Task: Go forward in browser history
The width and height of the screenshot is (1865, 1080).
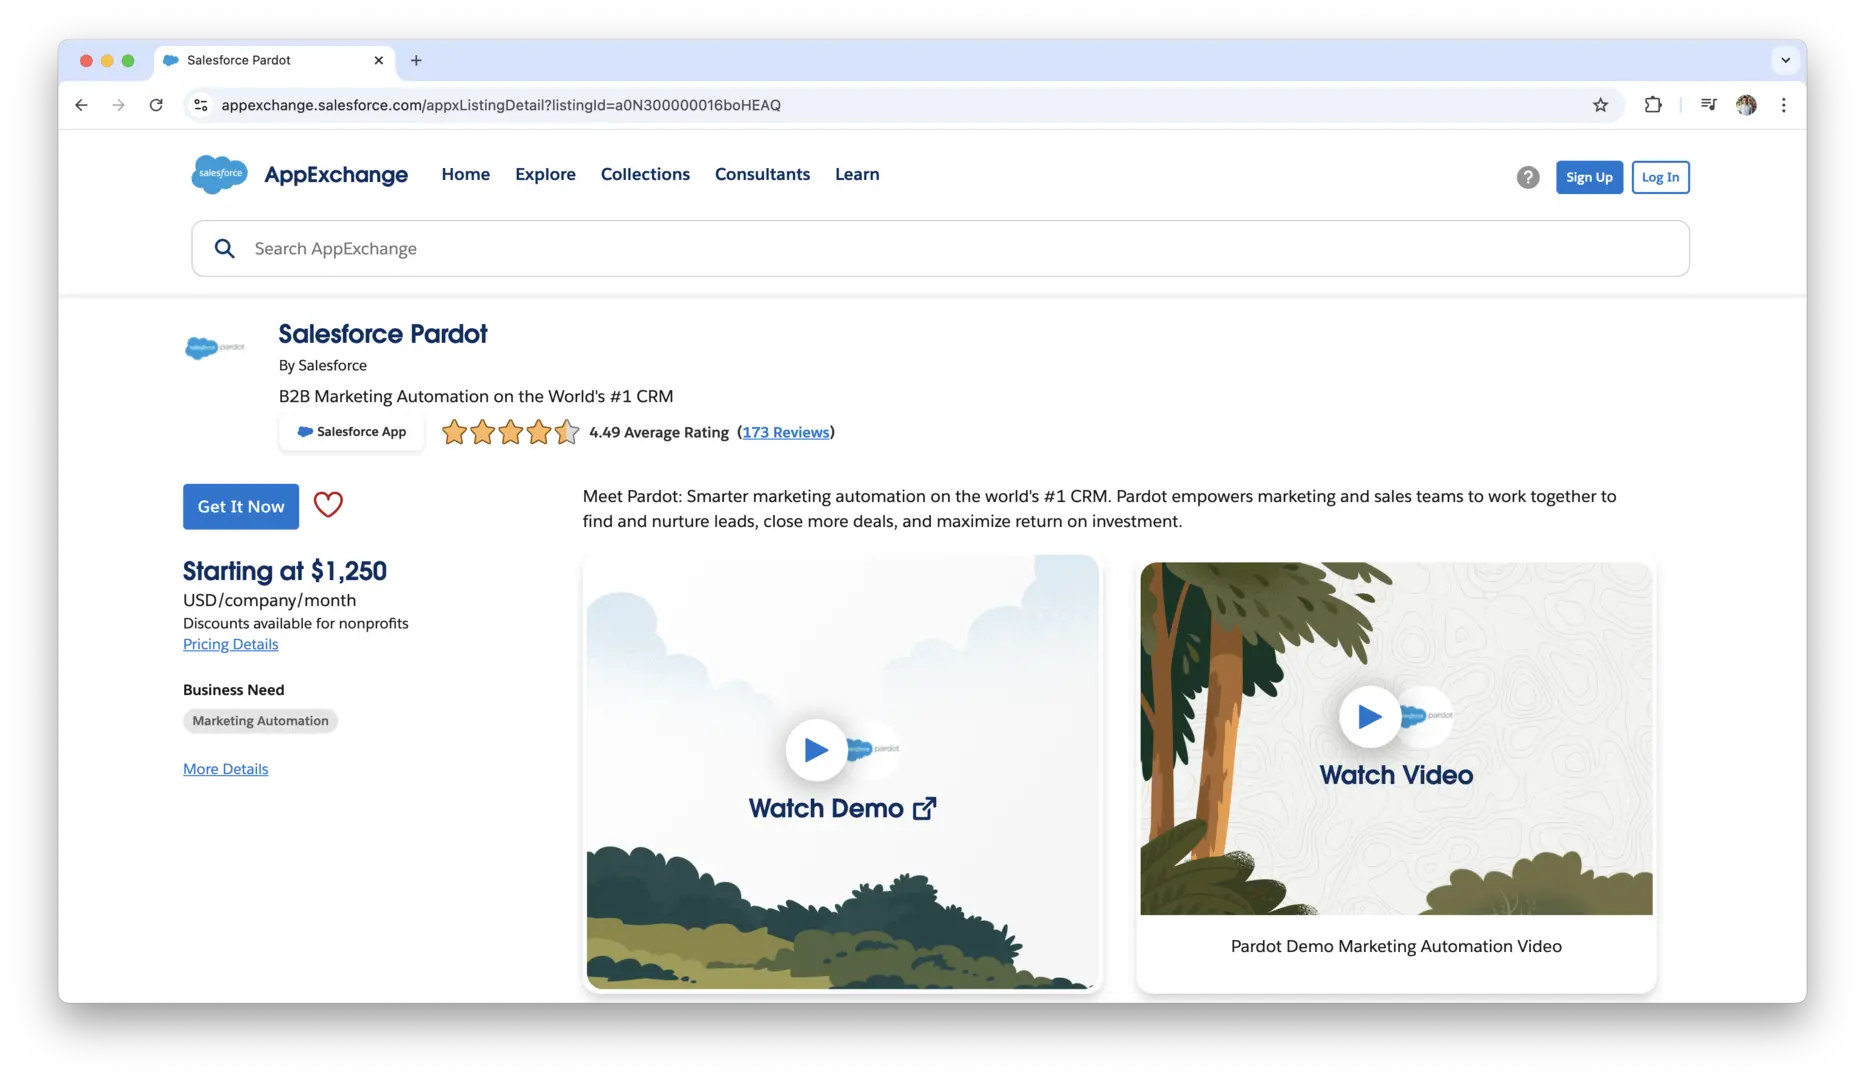Action: point(118,105)
